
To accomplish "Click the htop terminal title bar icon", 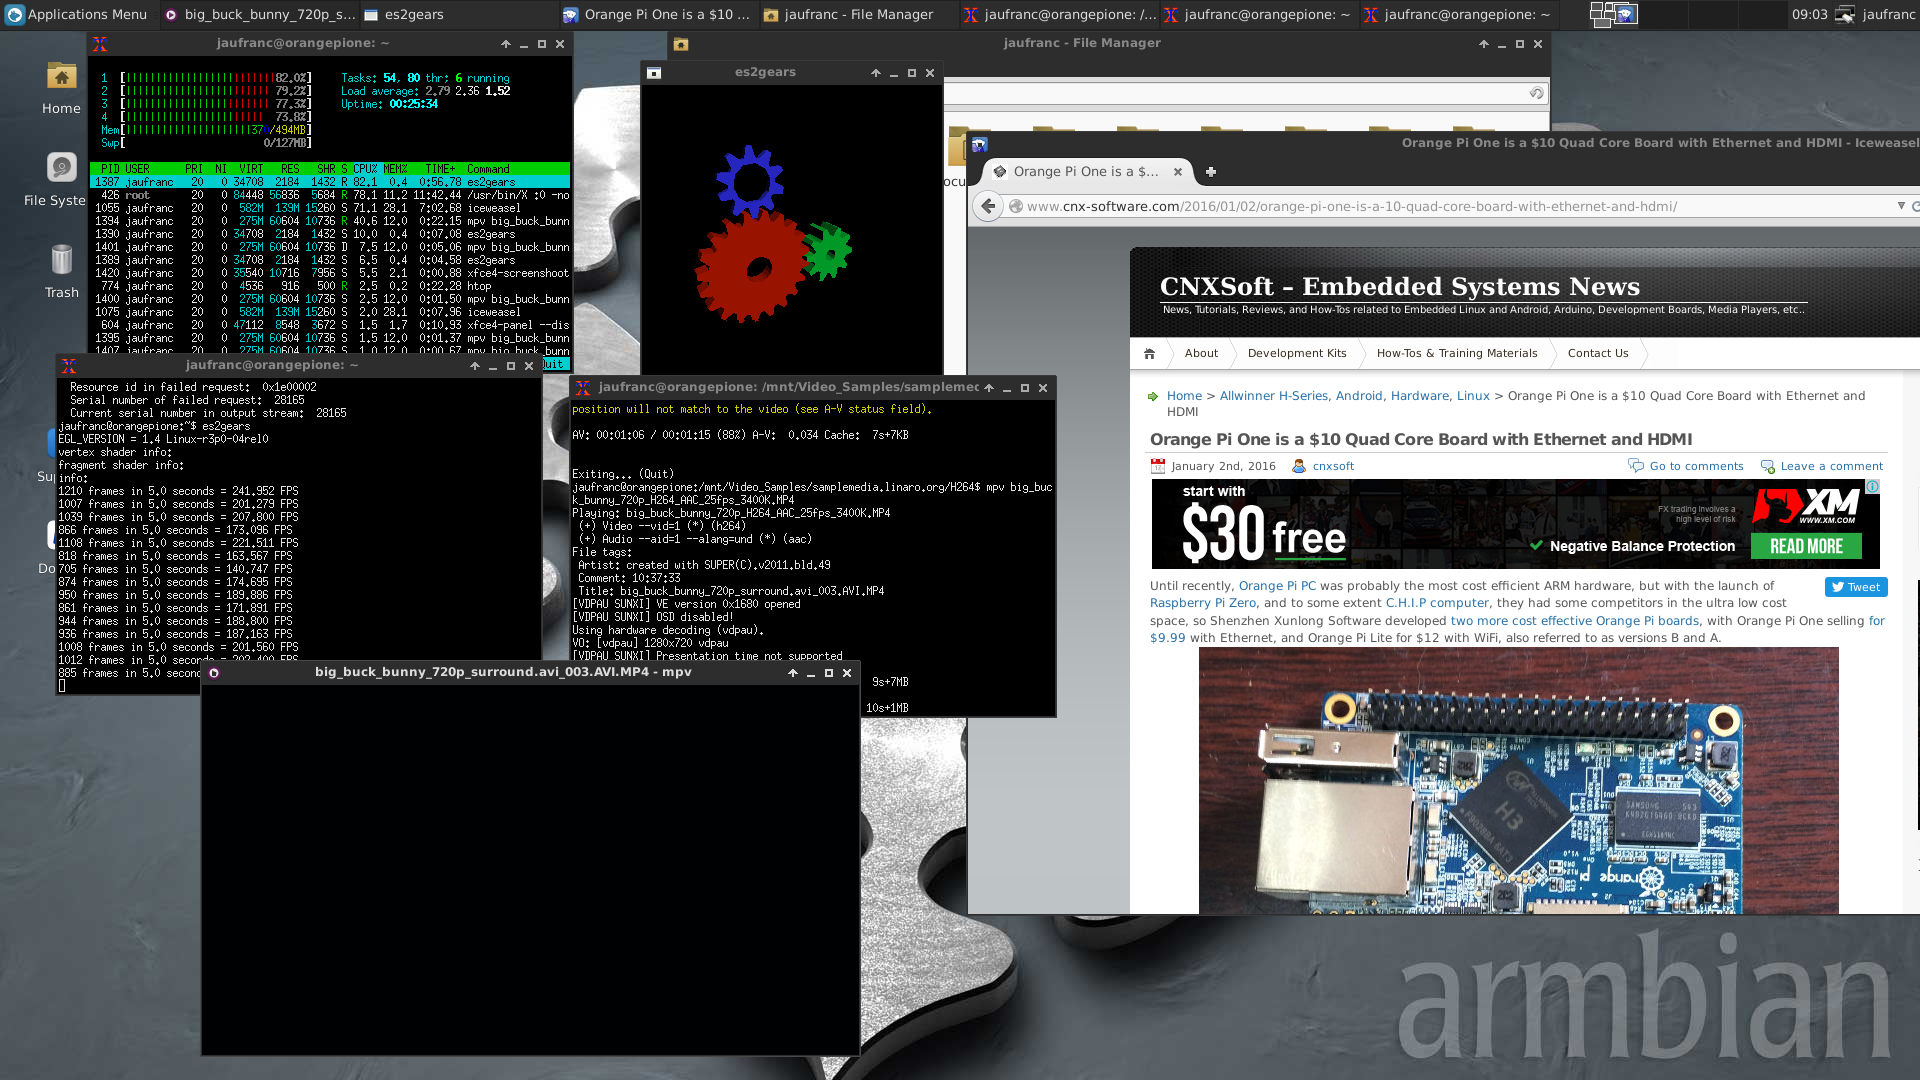I will tap(100, 44).
